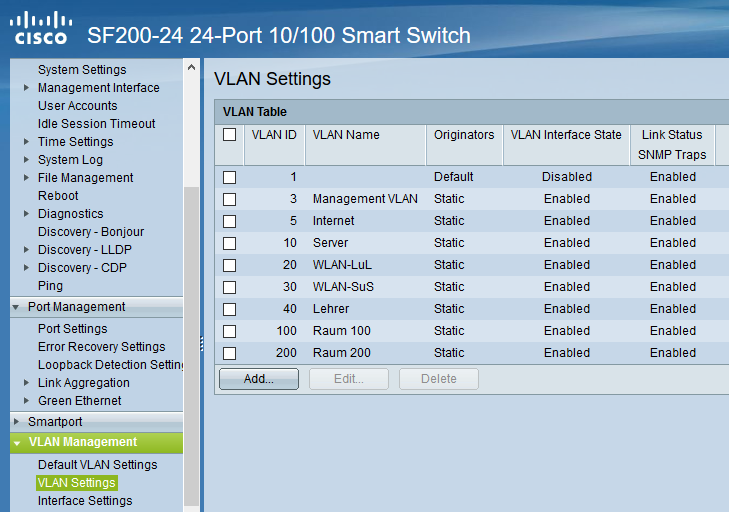Click the 'WLAN-SuS' name cell

click(x=343, y=287)
